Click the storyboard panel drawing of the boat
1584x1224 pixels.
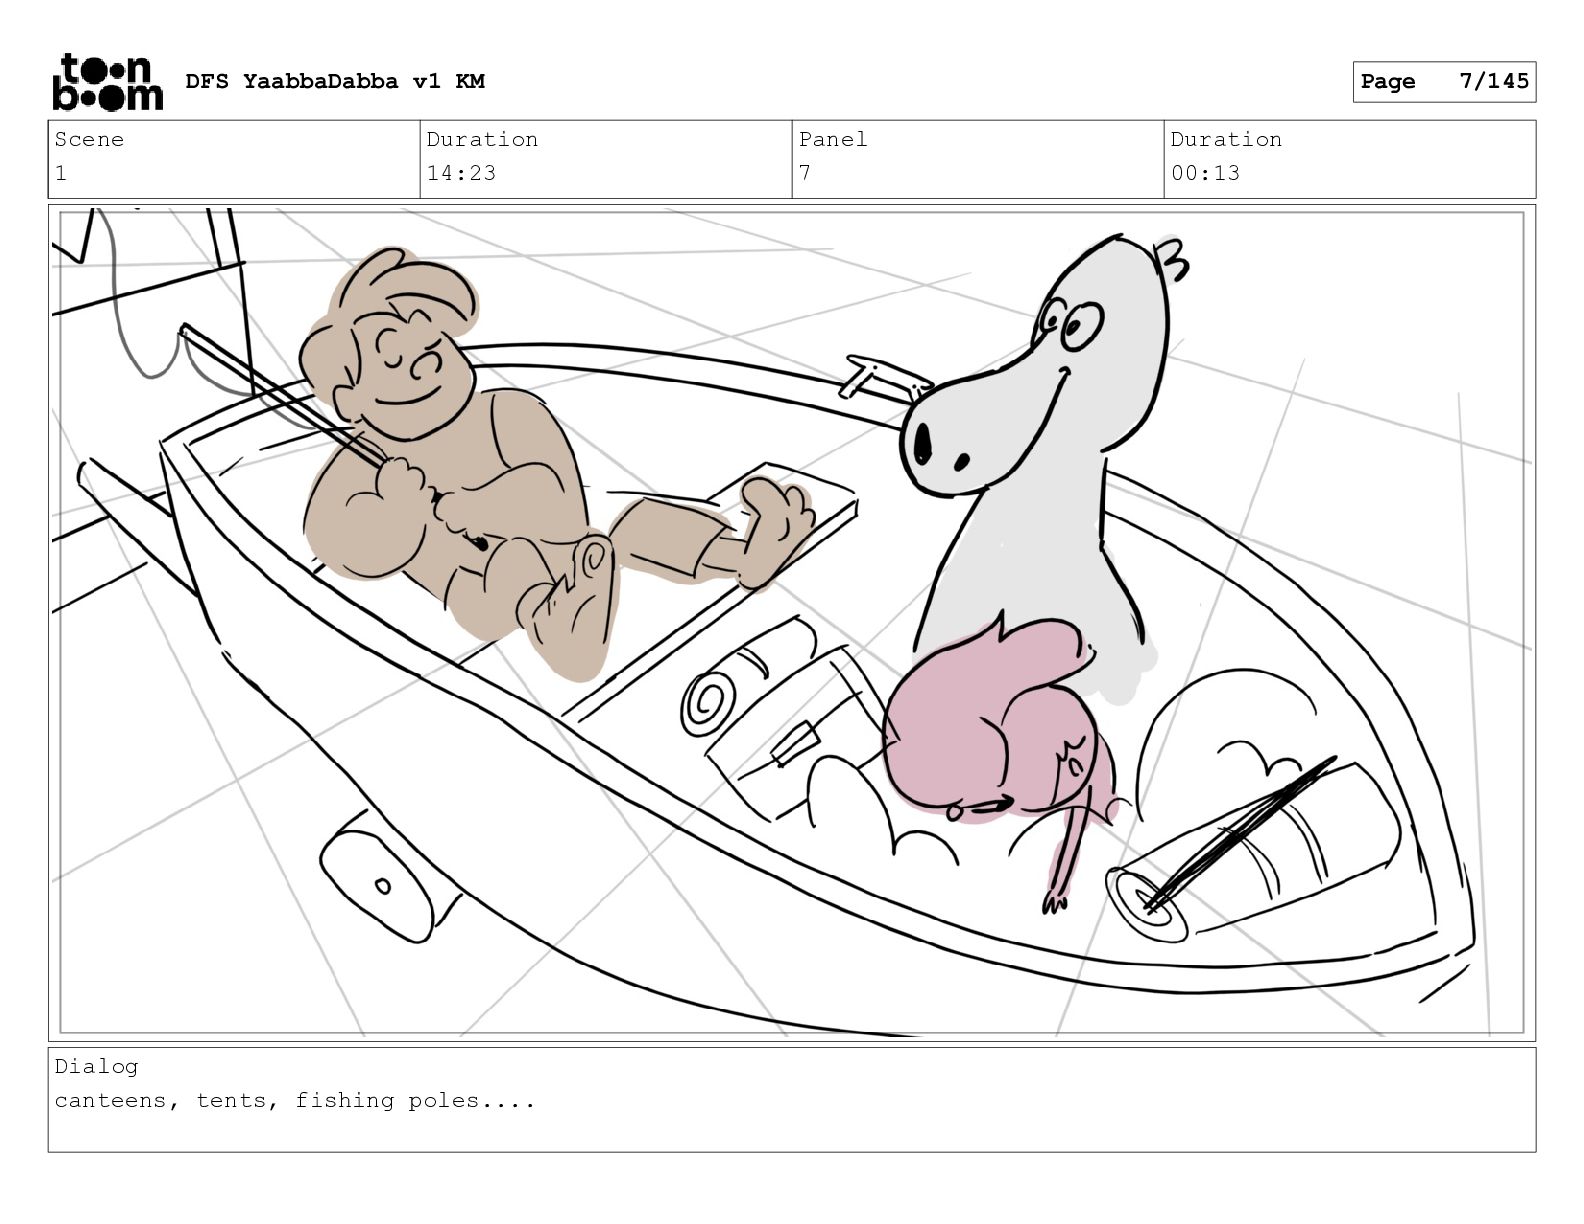pos(792,622)
